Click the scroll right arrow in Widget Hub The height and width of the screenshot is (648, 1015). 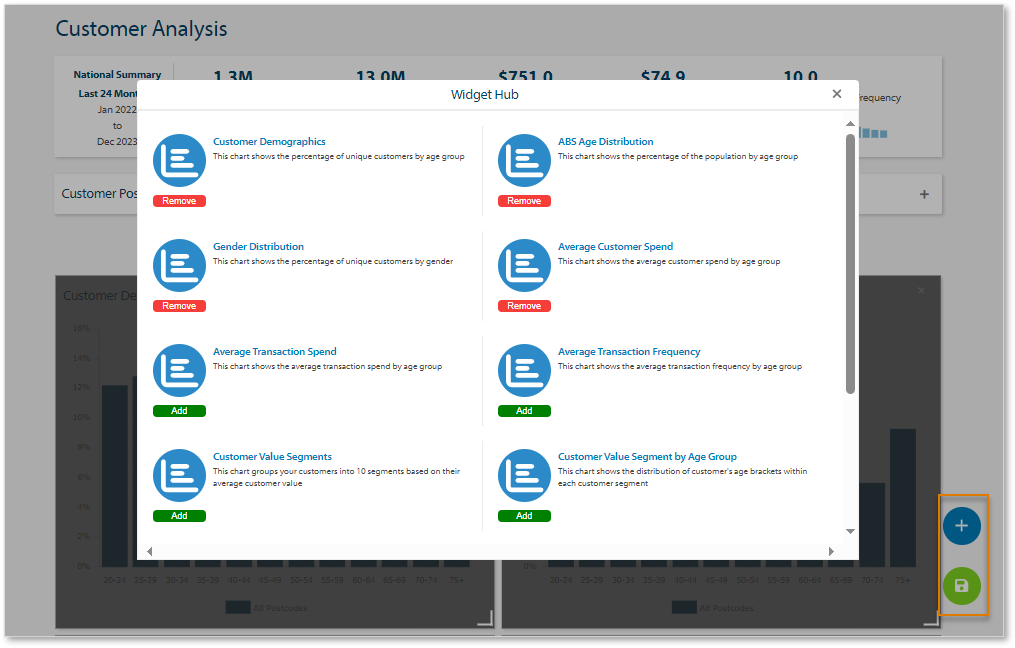click(x=830, y=551)
